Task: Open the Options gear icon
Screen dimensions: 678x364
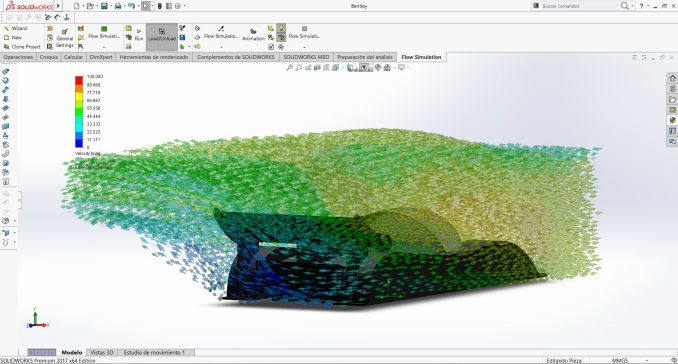Action: [x=178, y=6]
